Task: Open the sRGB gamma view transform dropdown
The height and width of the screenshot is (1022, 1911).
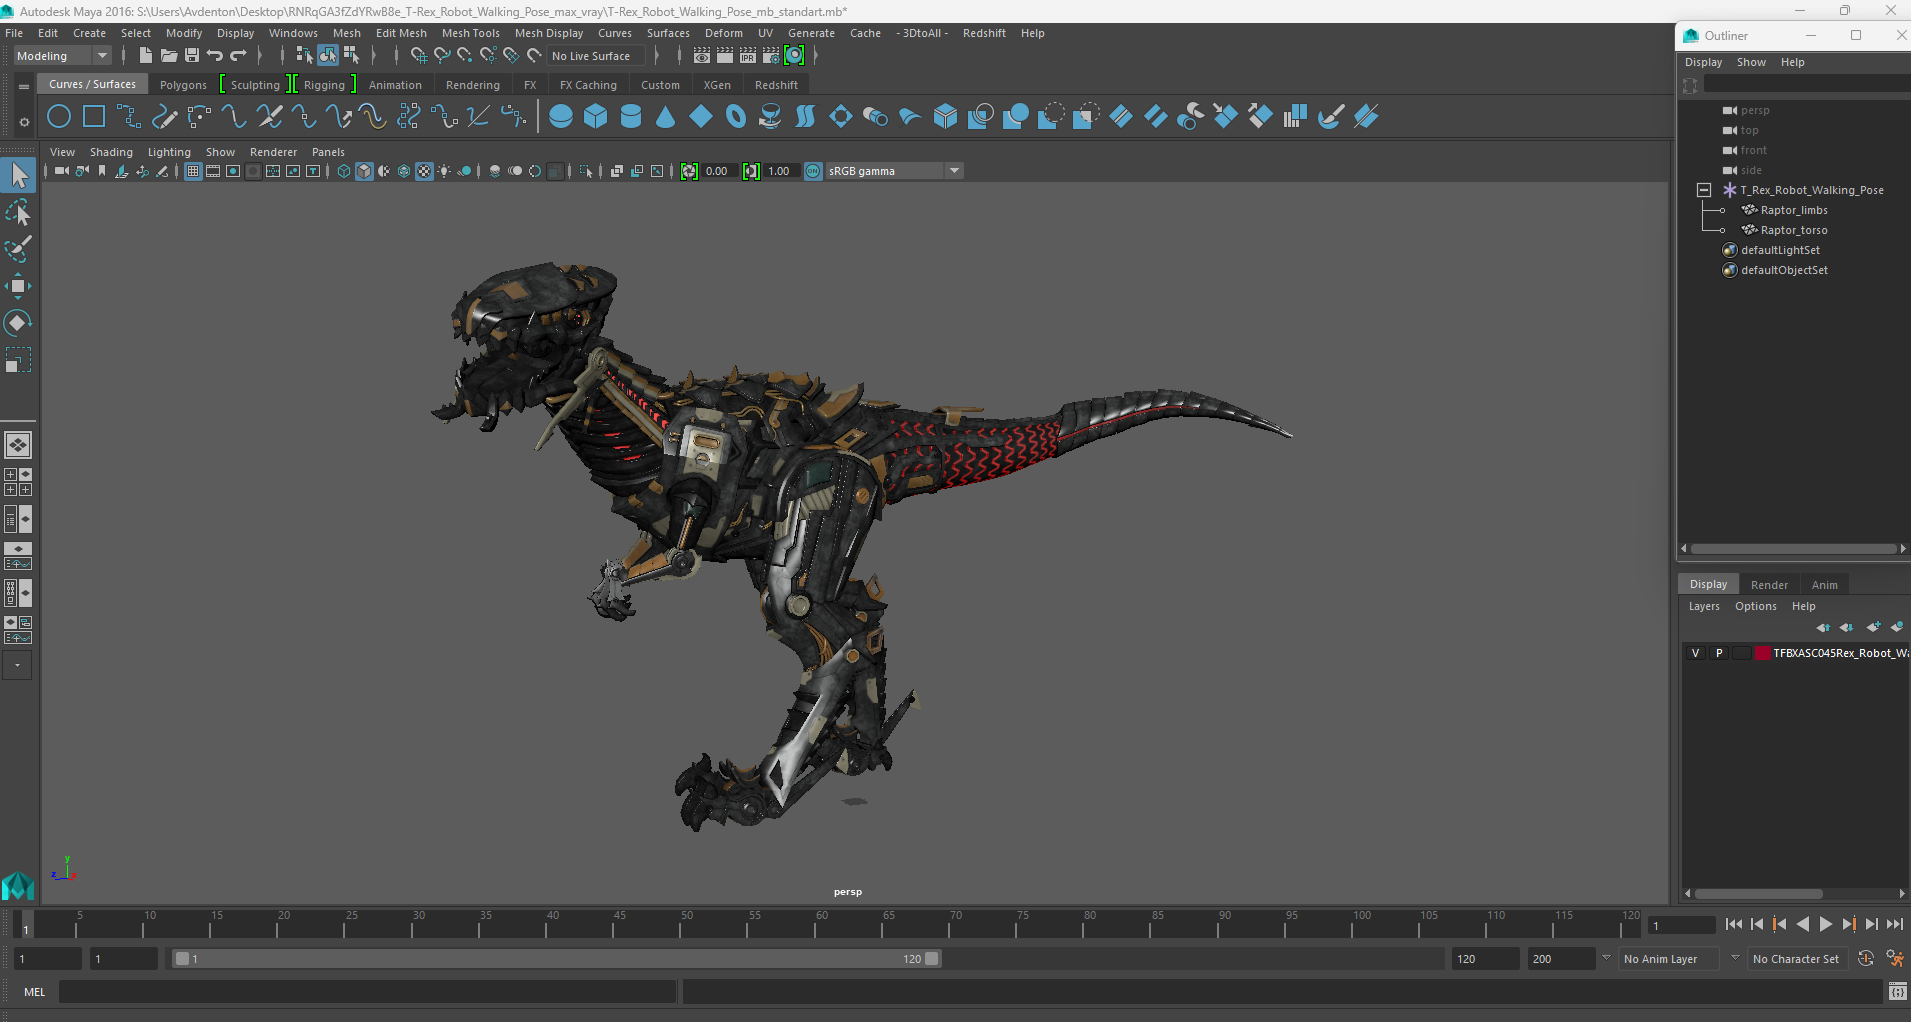Action: (x=894, y=171)
